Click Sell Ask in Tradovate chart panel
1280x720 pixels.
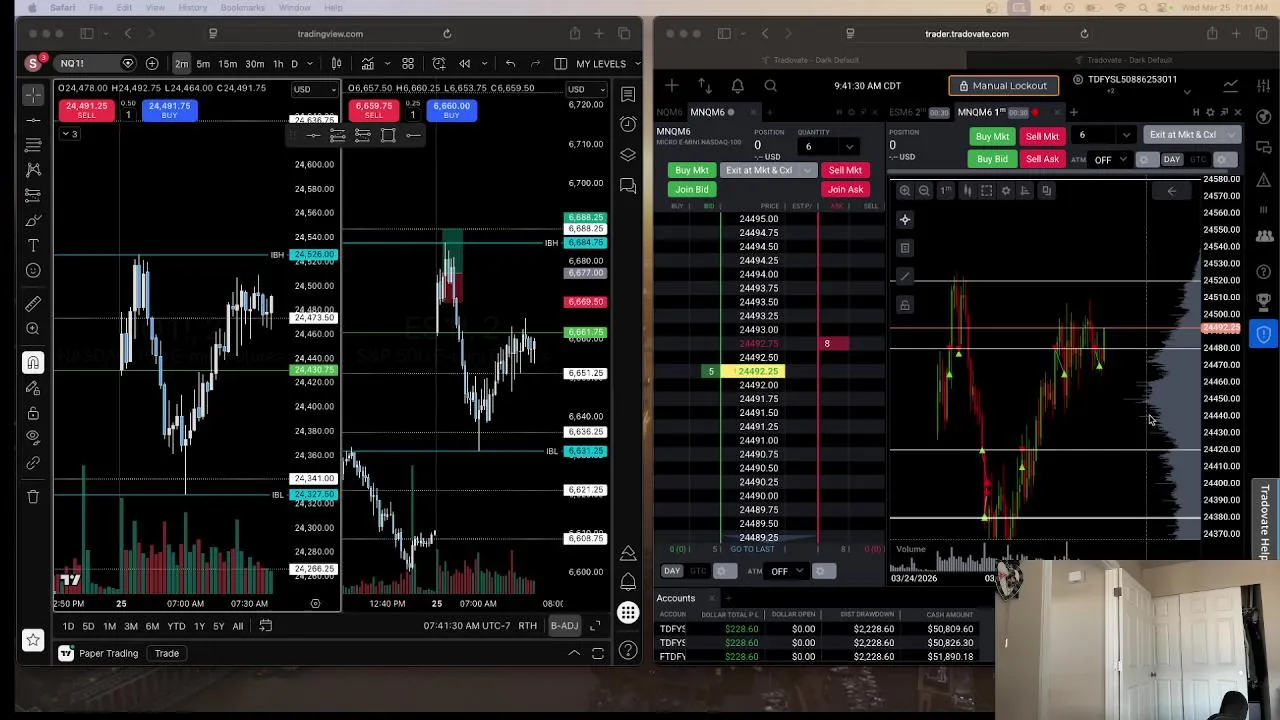[1042, 159]
